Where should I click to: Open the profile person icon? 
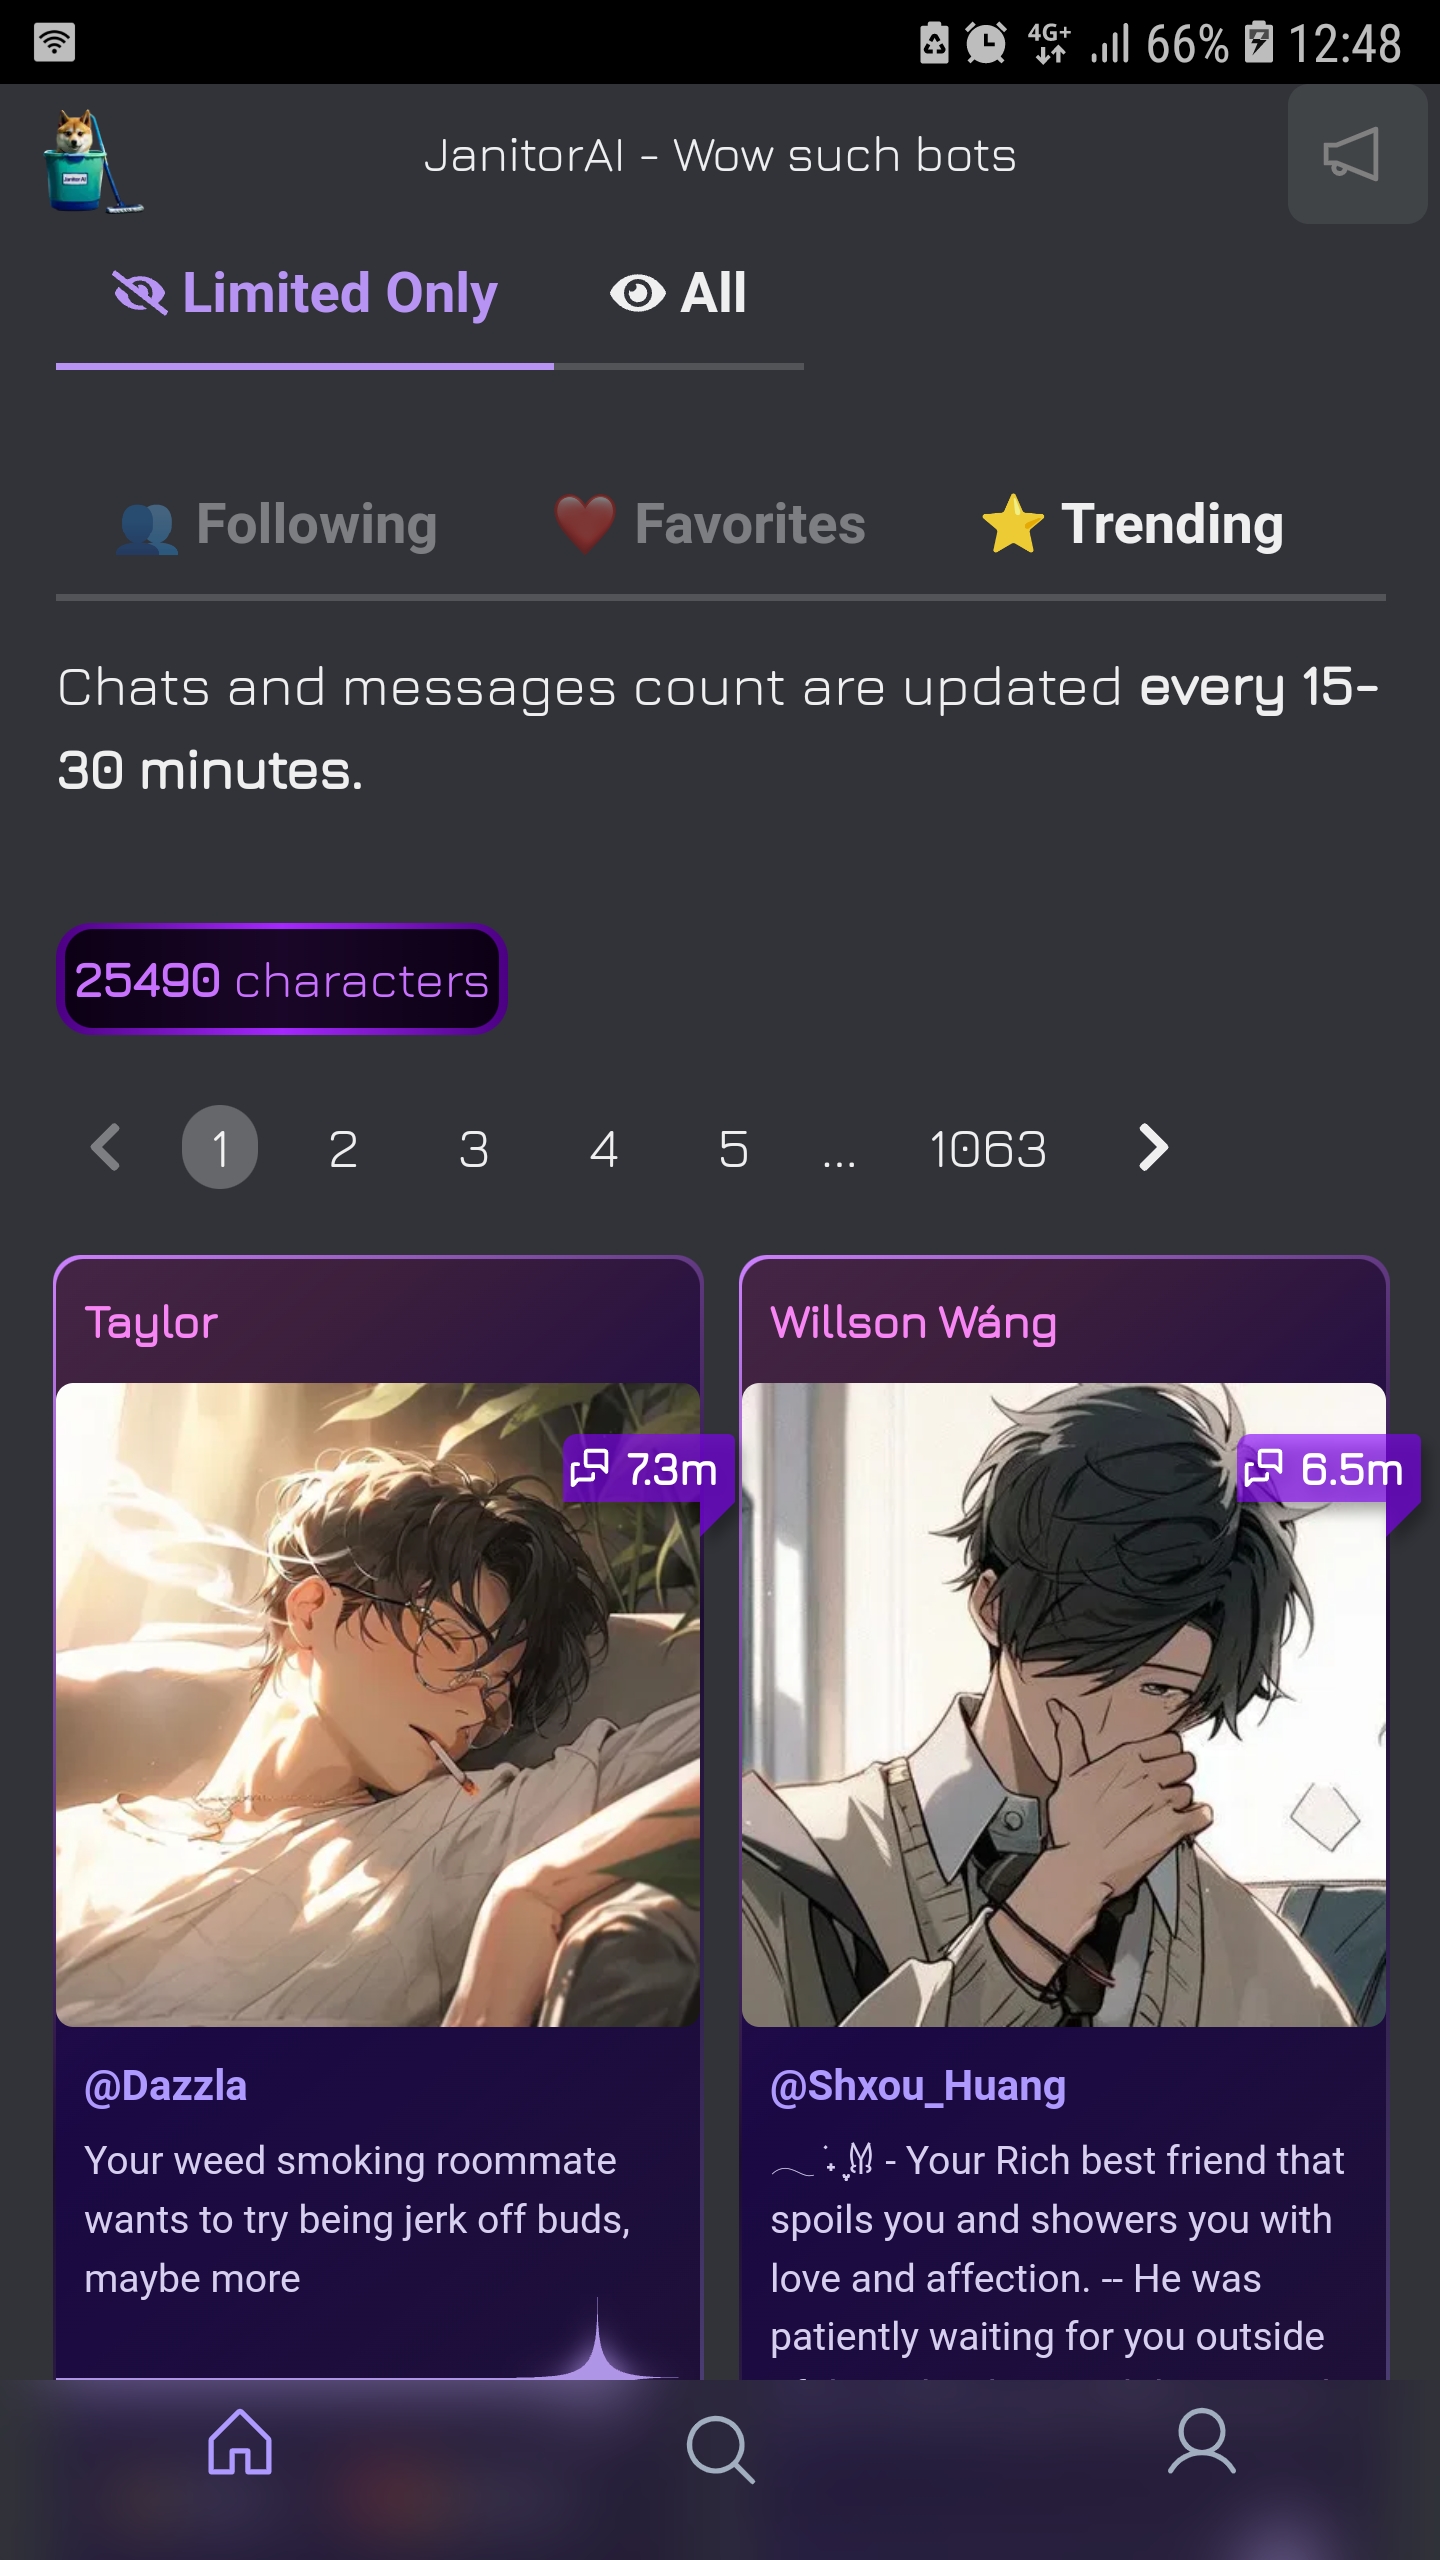coord(1202,2442)
